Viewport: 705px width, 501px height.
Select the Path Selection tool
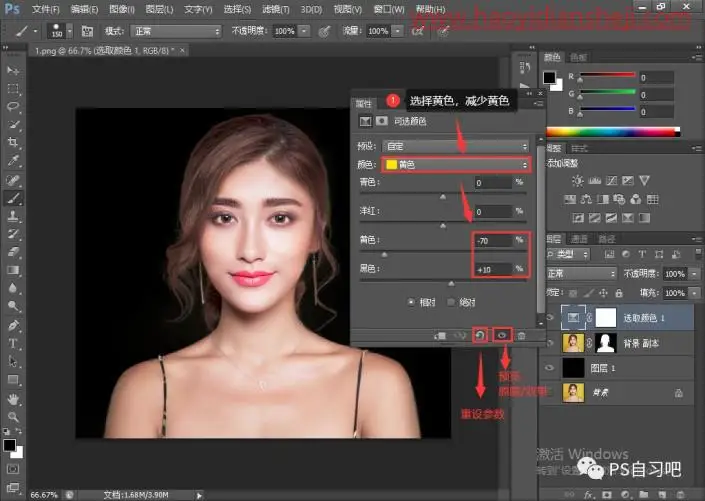click(13, 361)
